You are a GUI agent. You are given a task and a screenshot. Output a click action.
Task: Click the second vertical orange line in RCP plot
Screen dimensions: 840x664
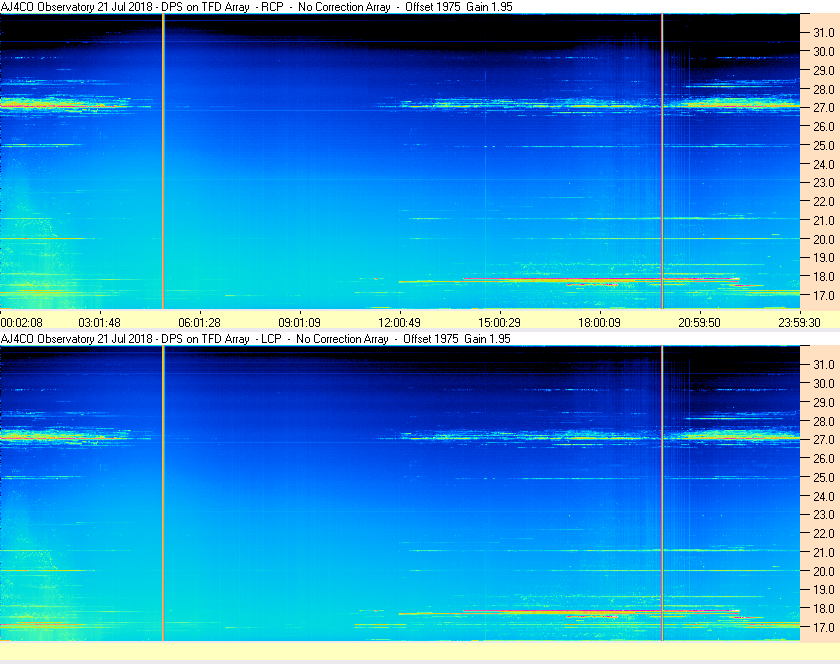(662, 161)
